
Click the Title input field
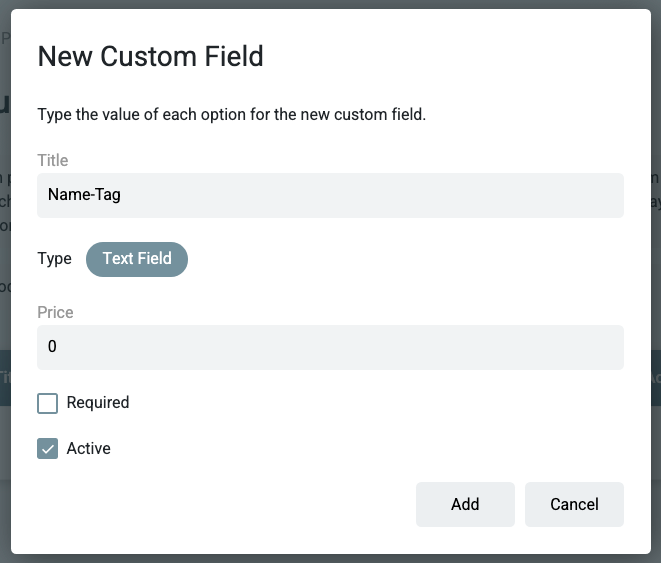coord(330,195)
